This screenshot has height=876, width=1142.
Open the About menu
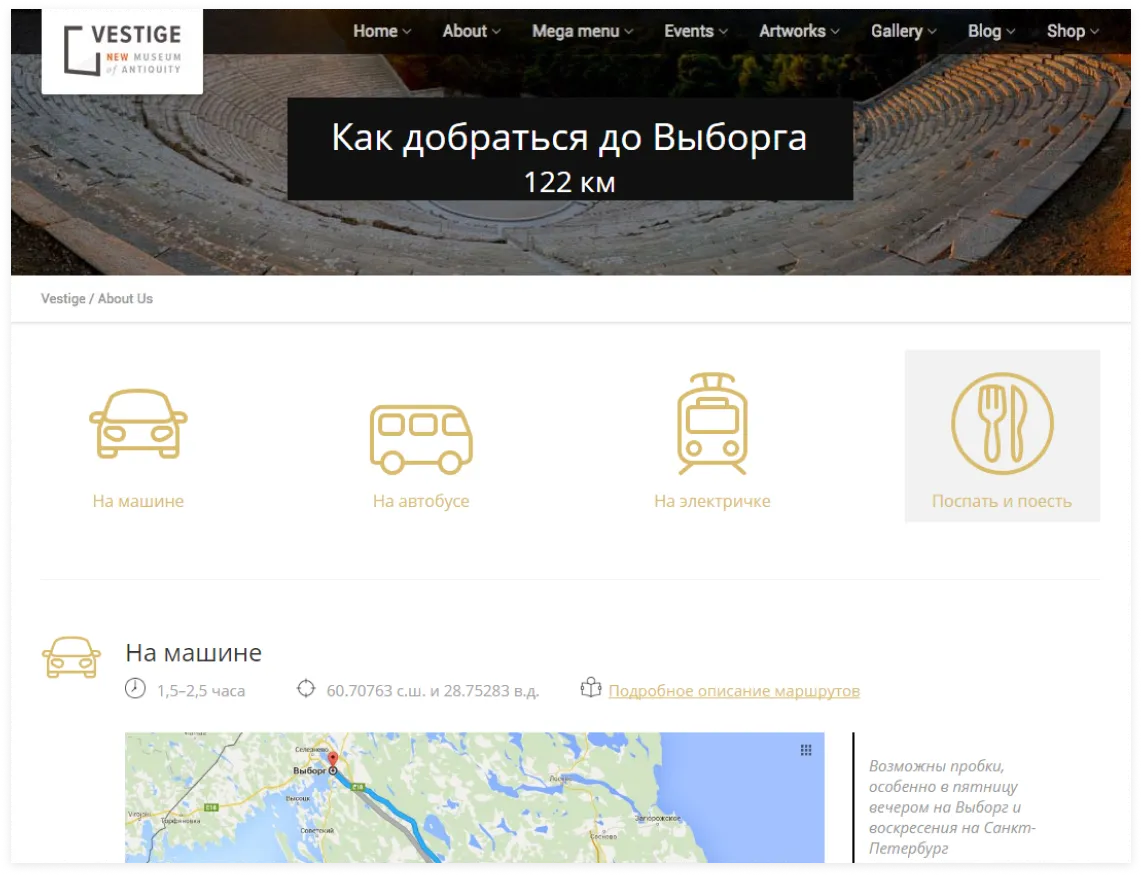click(x=471, y=31)
